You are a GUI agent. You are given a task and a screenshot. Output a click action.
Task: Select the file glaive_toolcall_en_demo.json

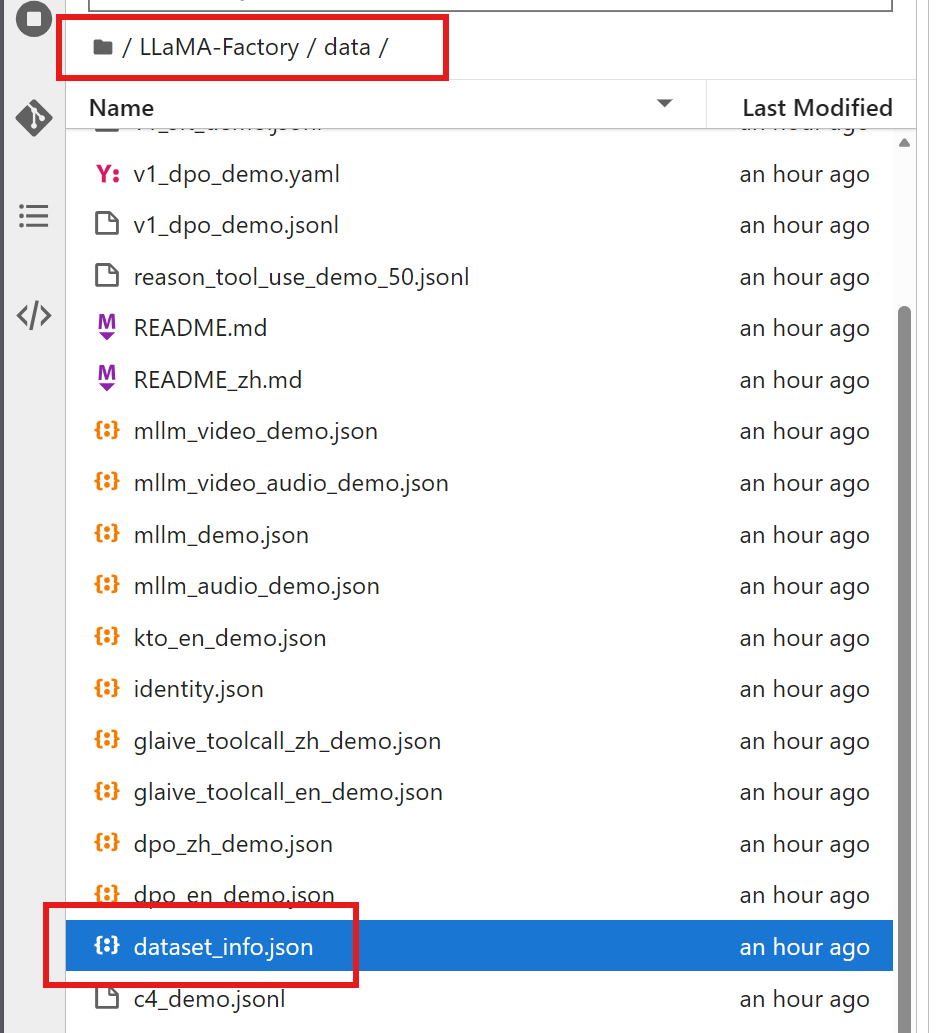pyautogui.click(x=479, y=792)
